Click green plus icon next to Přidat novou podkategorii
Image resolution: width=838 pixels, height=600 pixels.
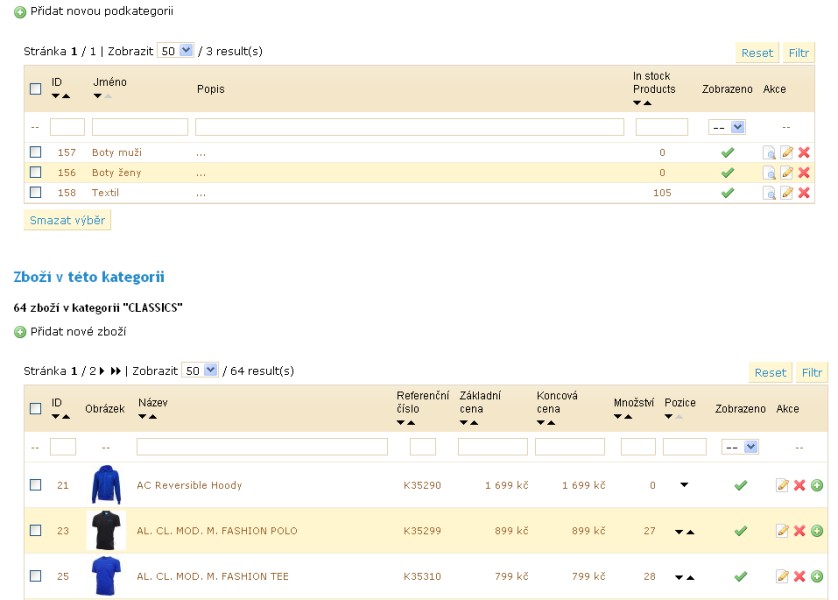pyautogui.click(x=20, y=12)
